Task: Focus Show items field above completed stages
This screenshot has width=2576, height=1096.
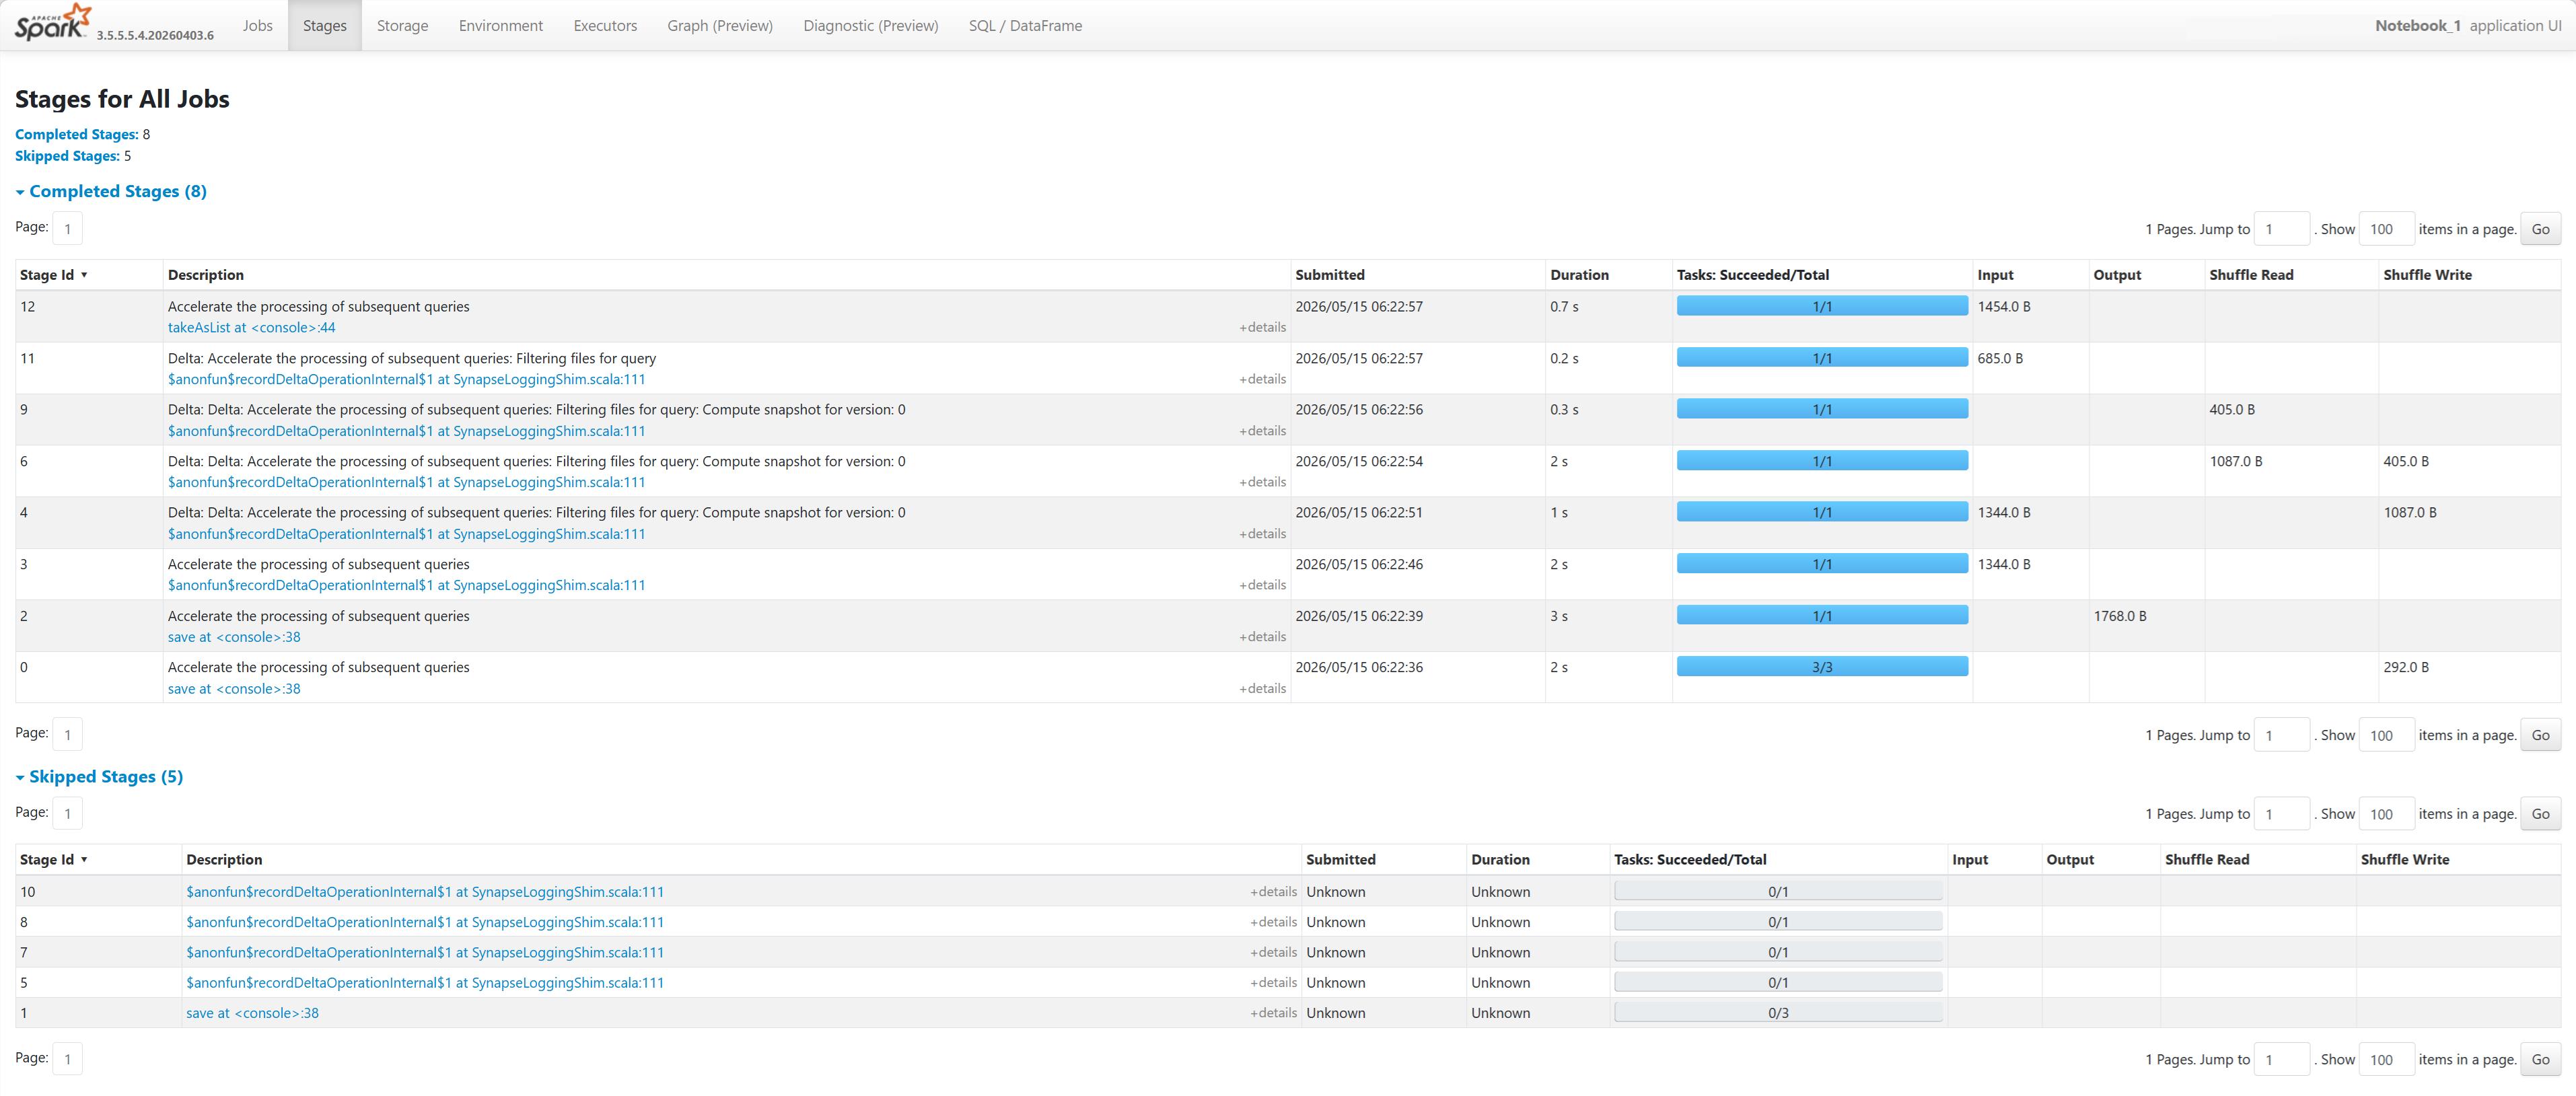Action: (2386, 229)
